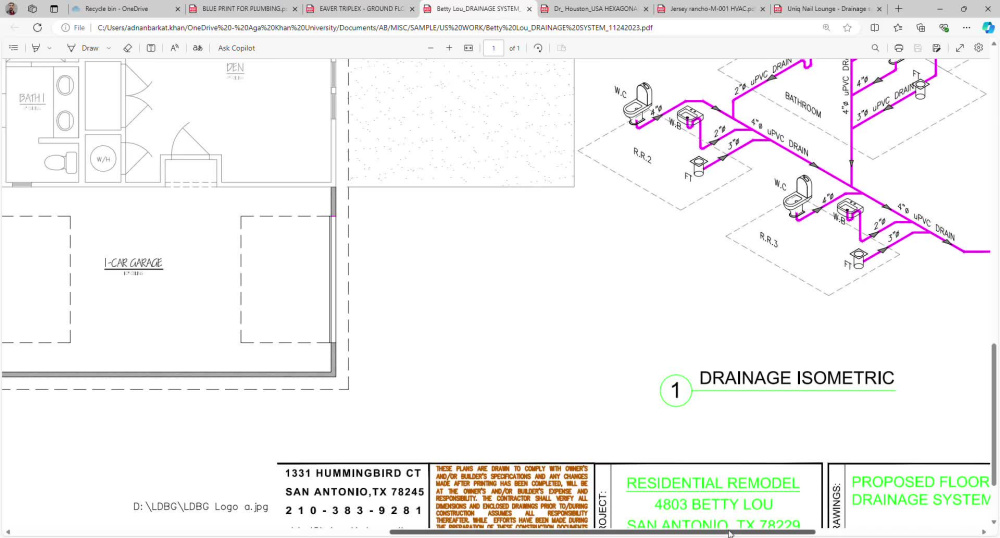Viewport: 1000px width, 538px height.
Task: Open PDF viewer settings gear
Action: (x=978, y=48)
